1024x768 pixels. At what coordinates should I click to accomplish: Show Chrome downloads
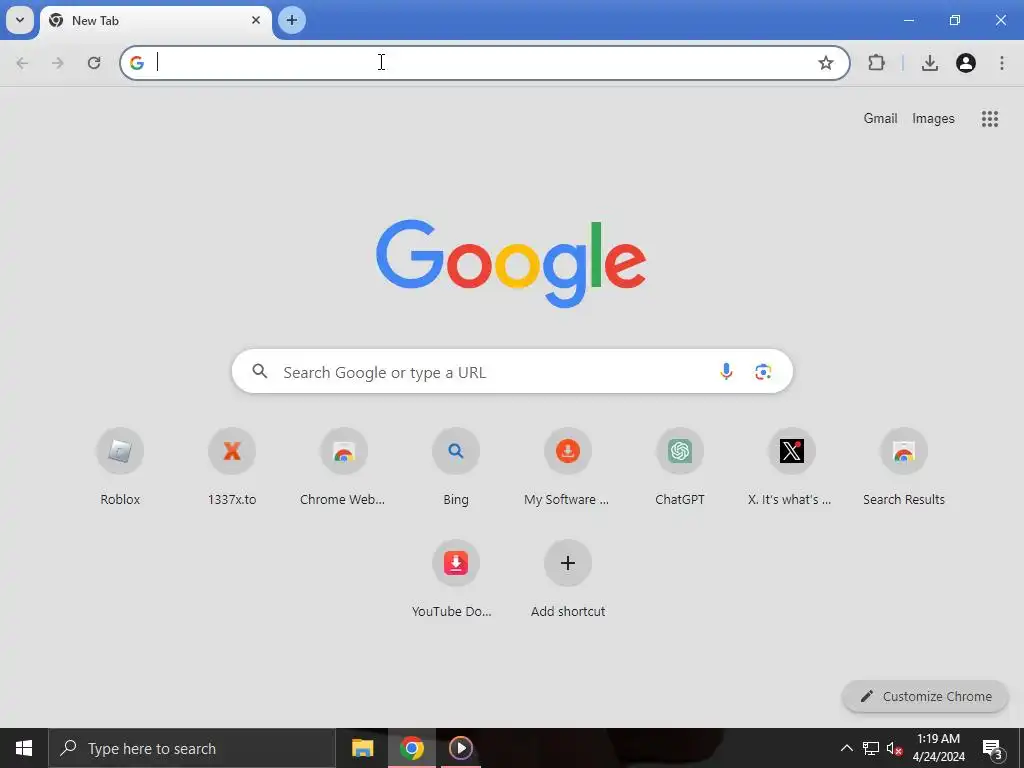[930, 63]
